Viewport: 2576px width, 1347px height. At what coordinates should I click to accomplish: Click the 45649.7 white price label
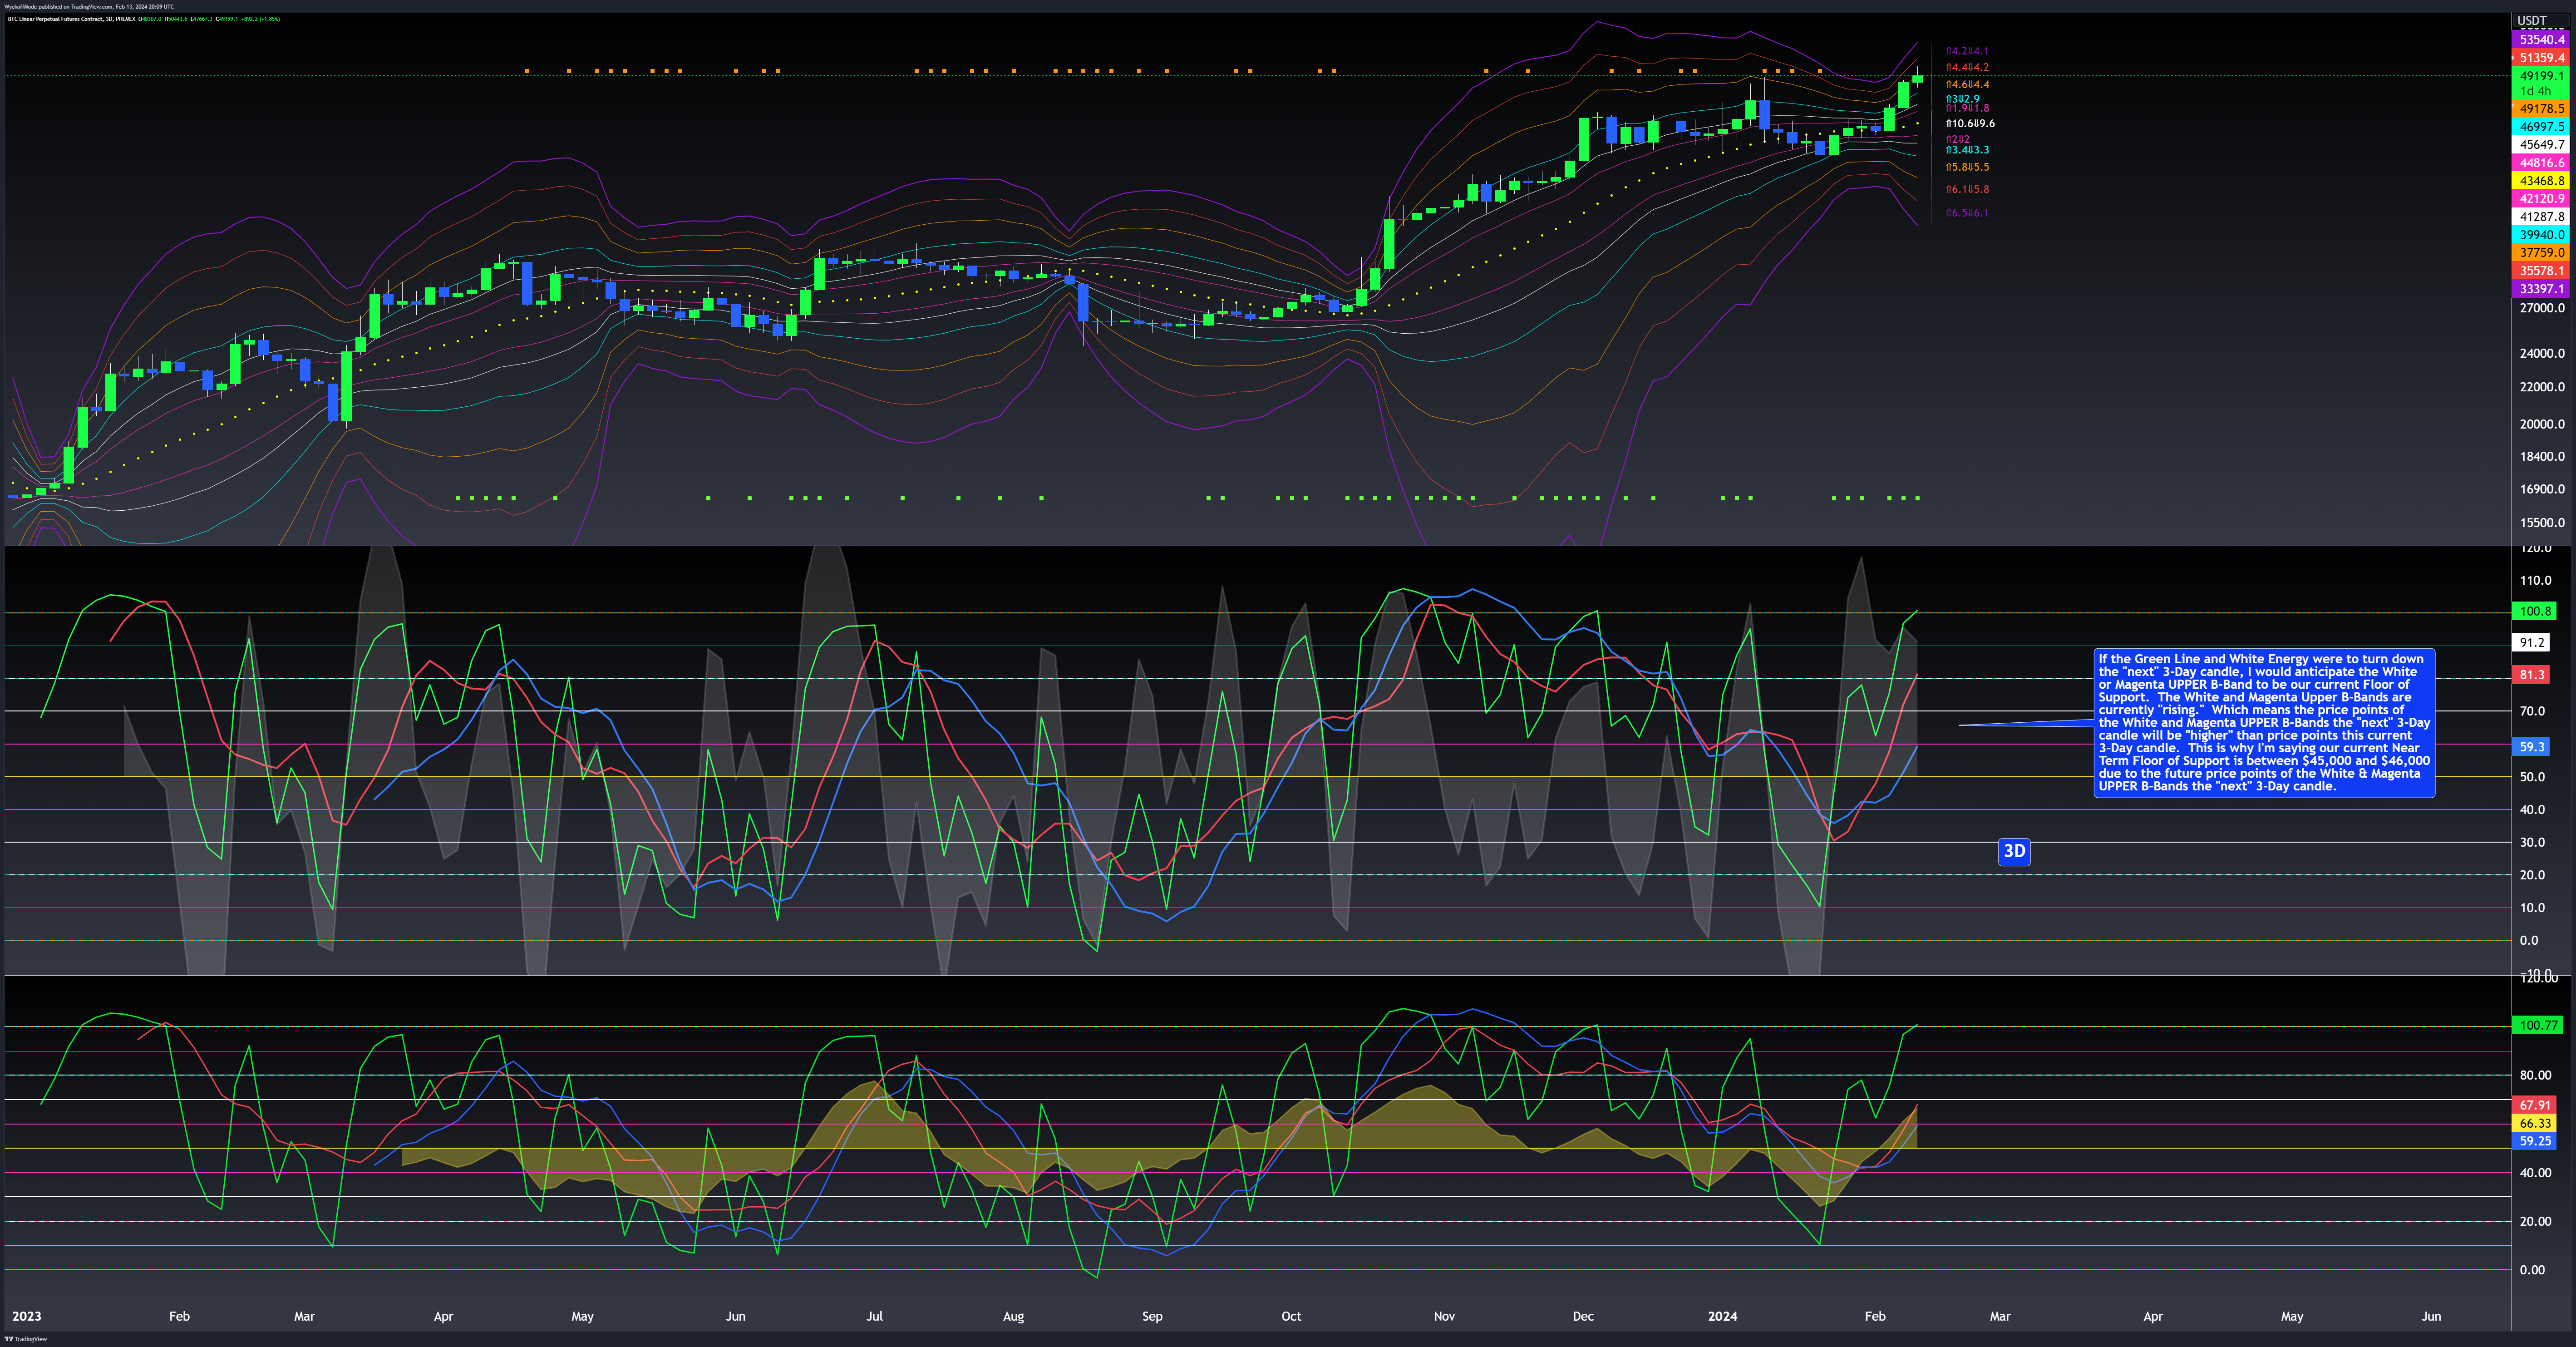tap(2541, 145)
